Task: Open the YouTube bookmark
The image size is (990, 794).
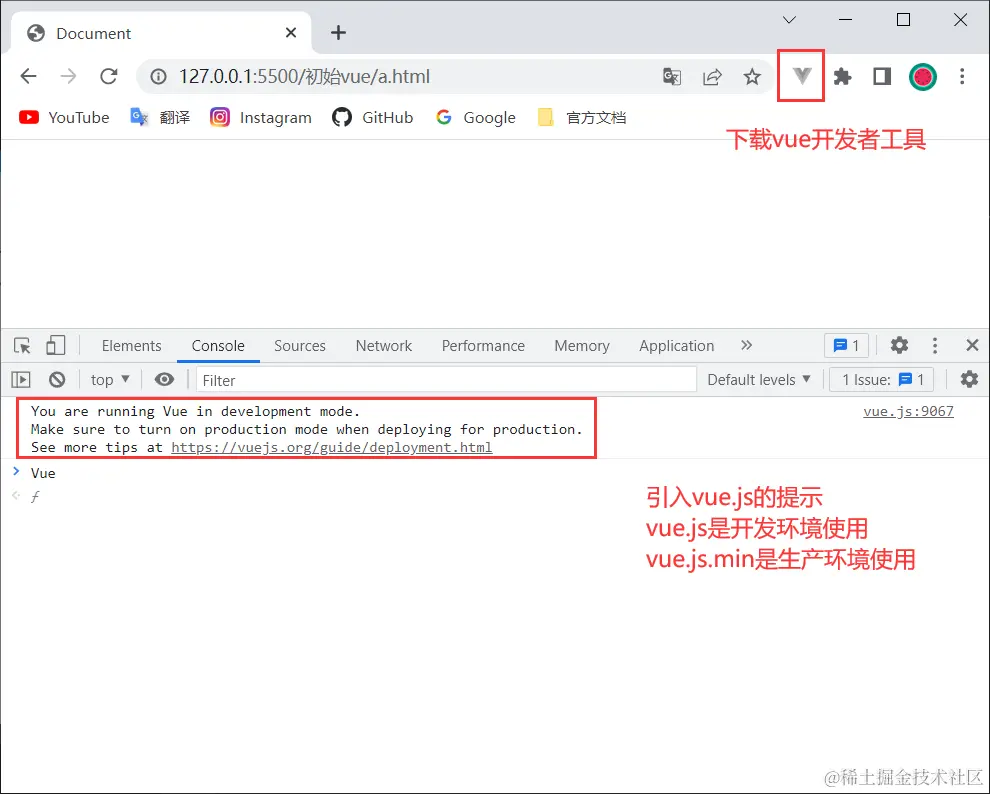Action: click(64, 117)
